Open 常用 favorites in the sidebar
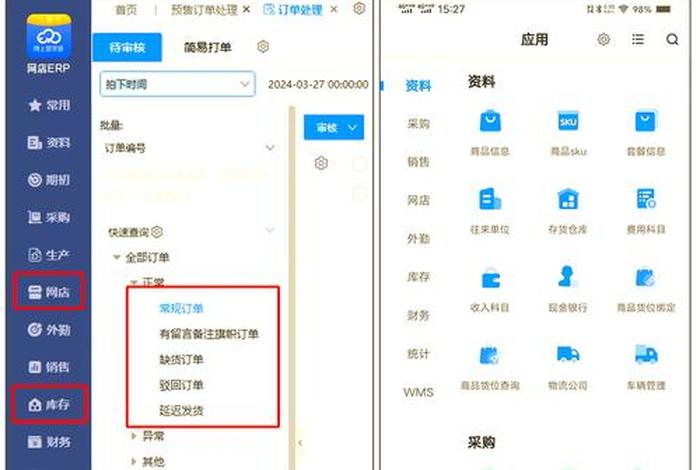Image resolution: width=700 pixels, height=470 pixels. point(49,105)
